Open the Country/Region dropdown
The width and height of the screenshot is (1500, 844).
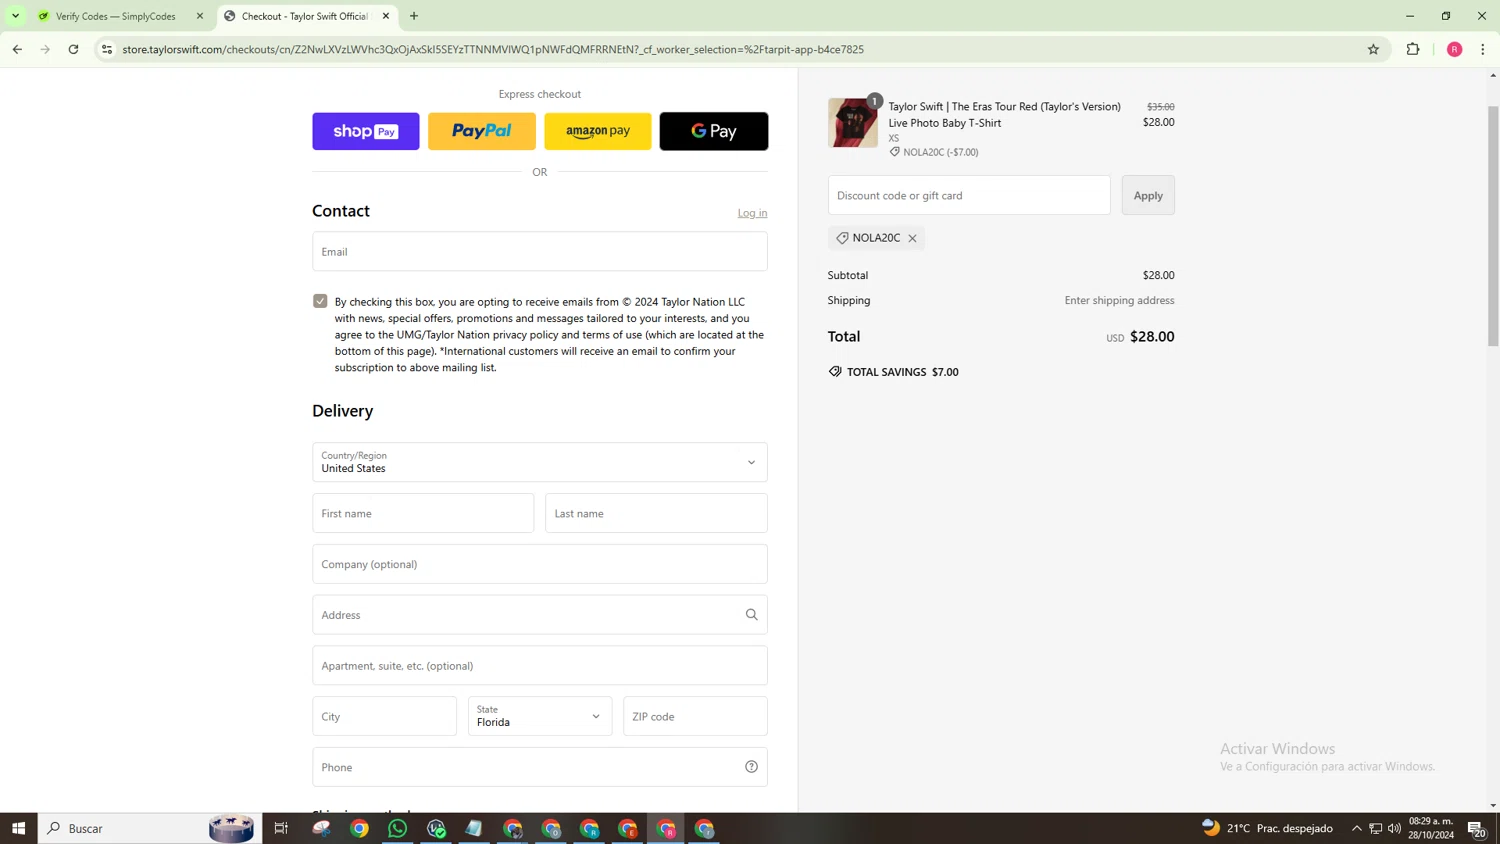(x=540, y=462)
